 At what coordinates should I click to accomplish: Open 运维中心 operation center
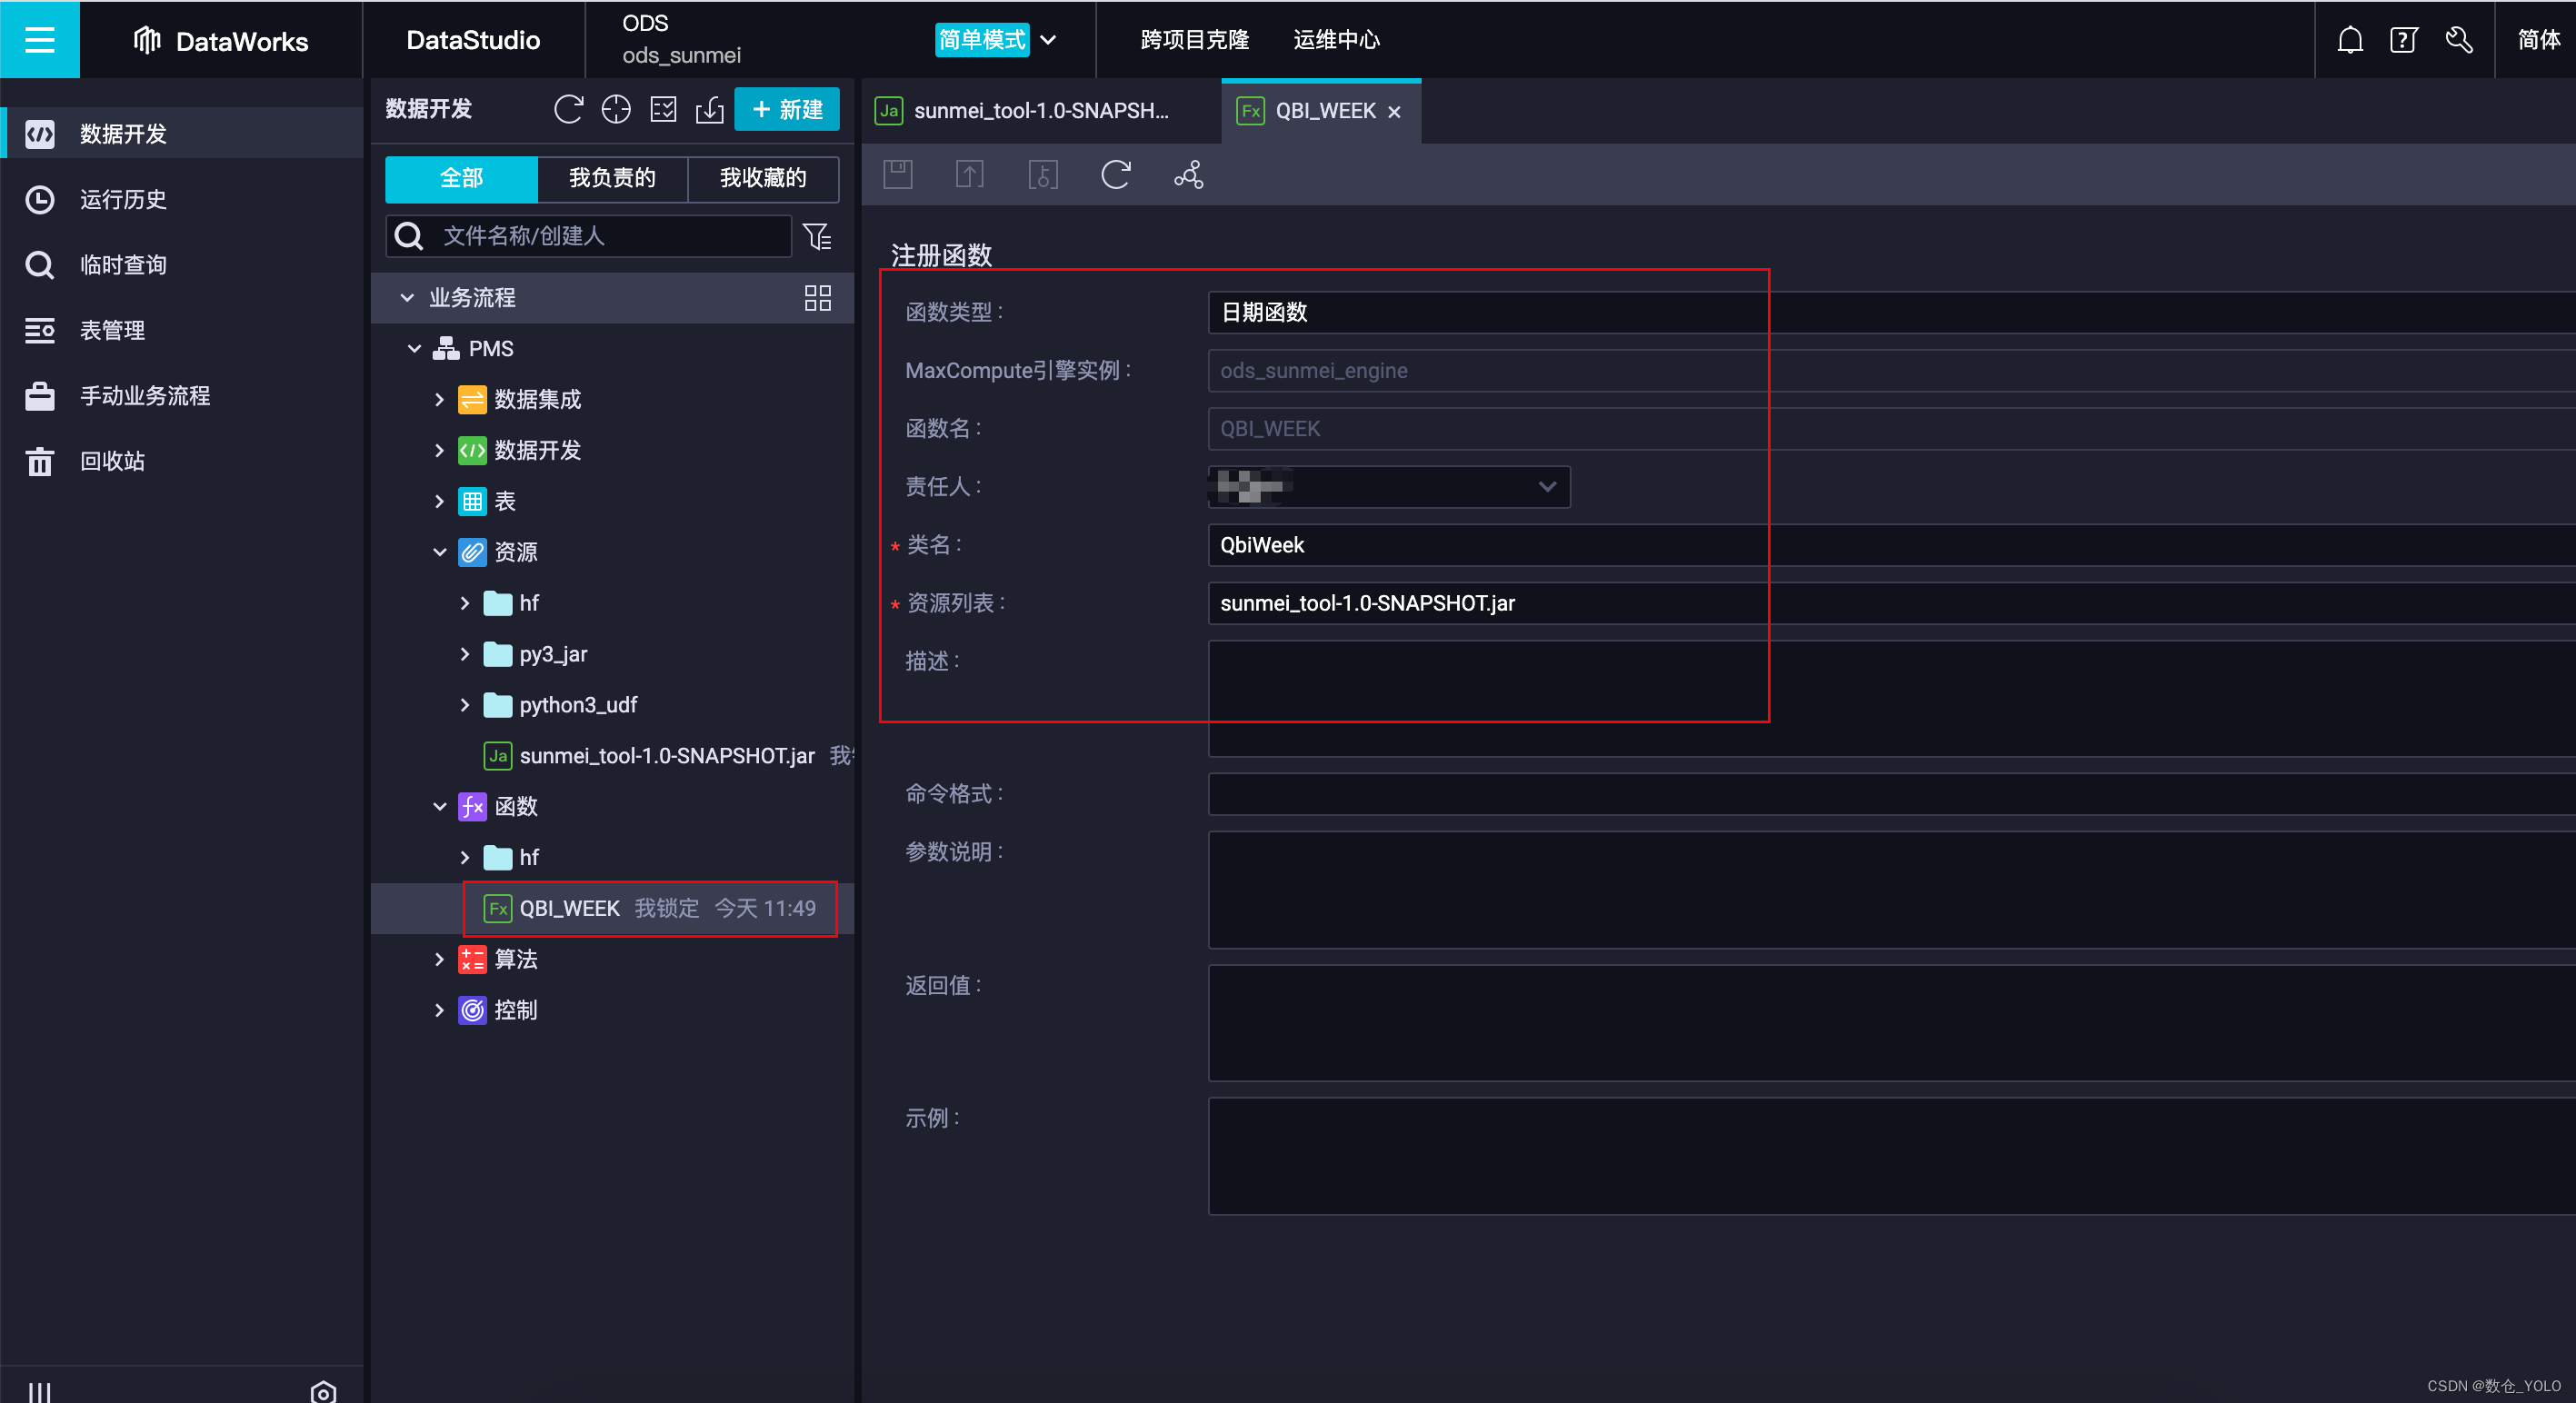tap(1336, 40)
